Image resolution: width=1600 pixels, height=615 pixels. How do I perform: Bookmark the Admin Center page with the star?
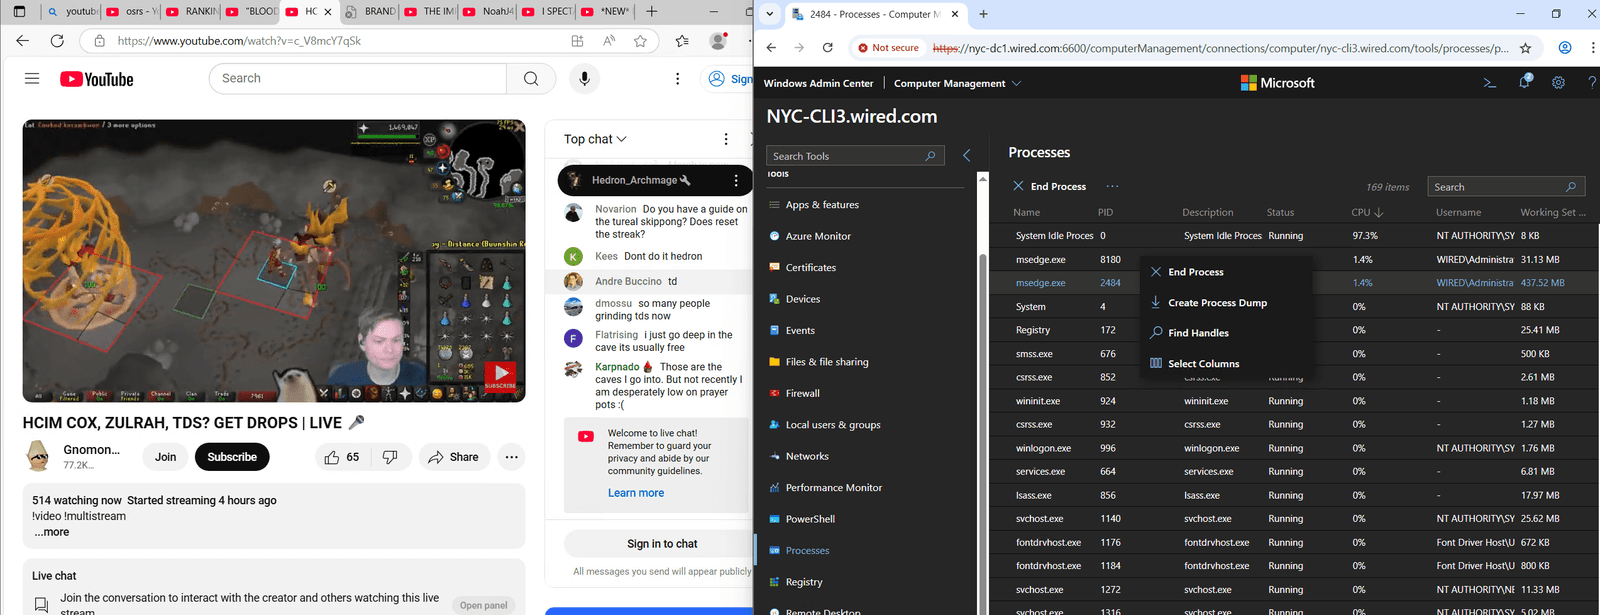(x=1525, y=48)
